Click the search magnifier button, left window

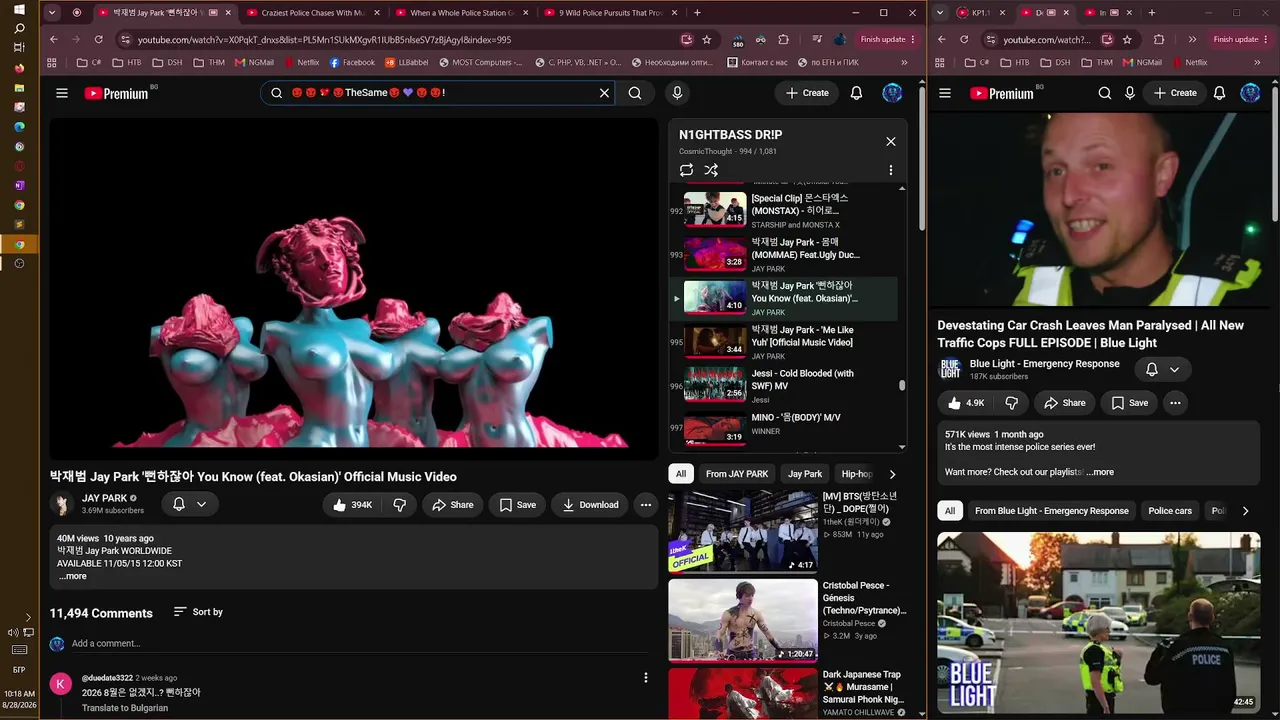635,93
